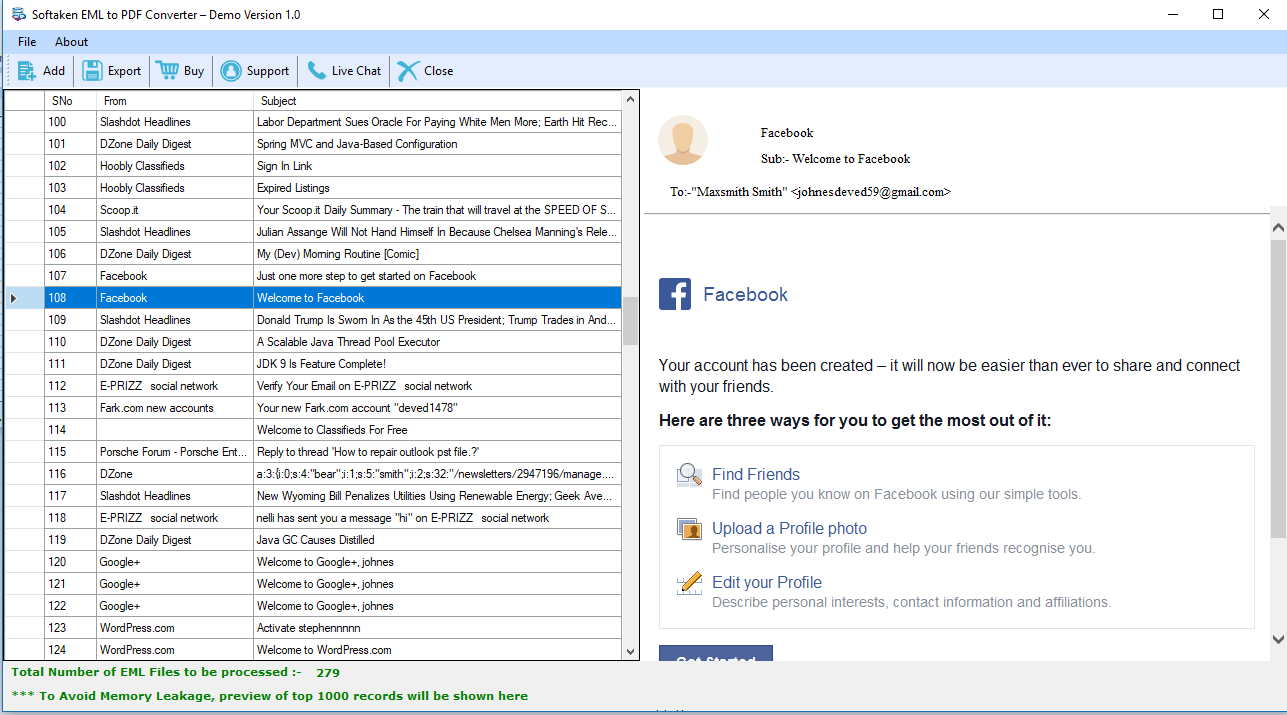Image resolution: width=1287 pixels, height=715 pixels.
Task: Select the New Wyoming Bill email
Action: coord(313,496)
